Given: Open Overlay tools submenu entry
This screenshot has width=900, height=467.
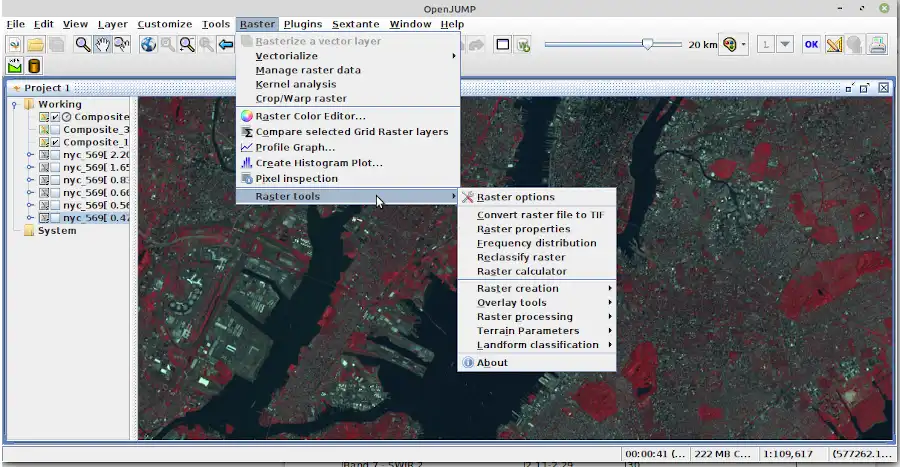Looking at the screenshot, I should click(x=537, y=303).
